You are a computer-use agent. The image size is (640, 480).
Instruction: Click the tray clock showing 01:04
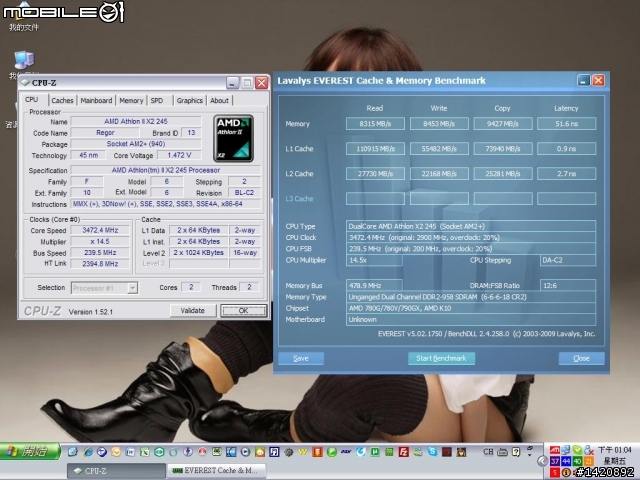(614, 450)
